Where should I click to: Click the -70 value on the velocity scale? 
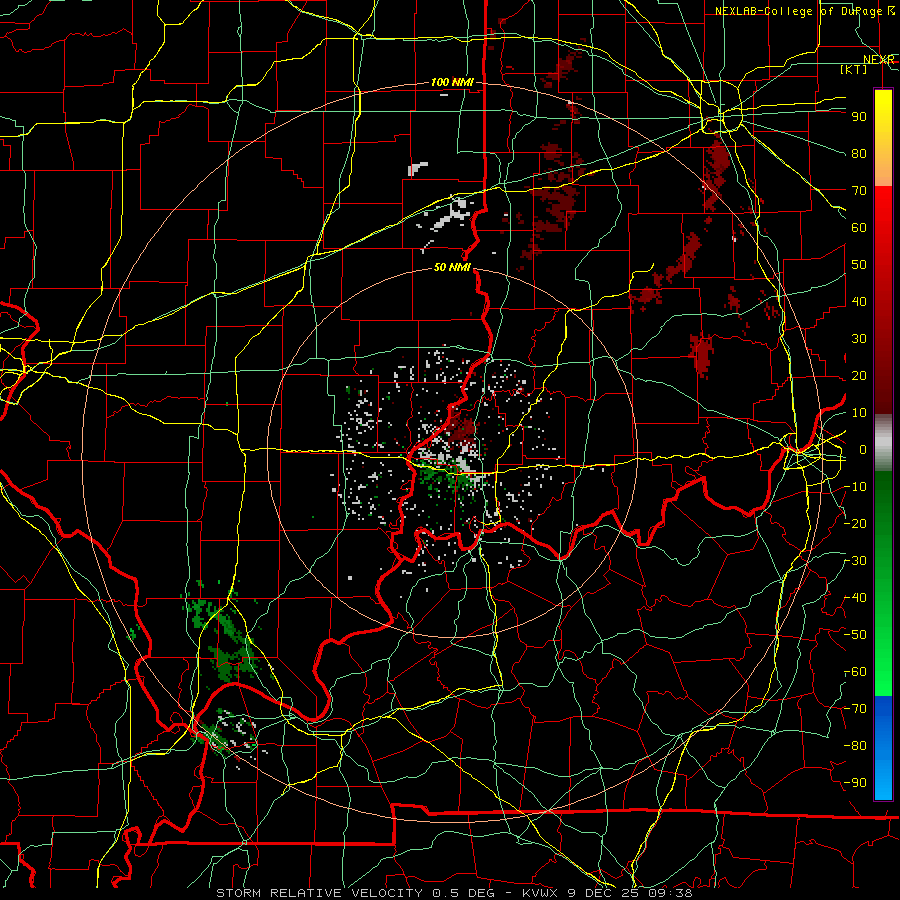tap(856, 709)
